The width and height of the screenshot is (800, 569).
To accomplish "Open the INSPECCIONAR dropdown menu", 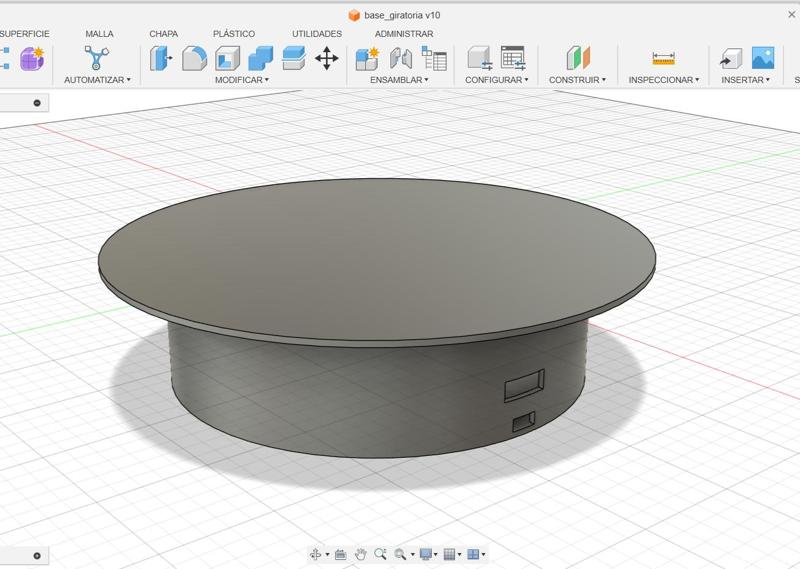I will pos(663,80).
